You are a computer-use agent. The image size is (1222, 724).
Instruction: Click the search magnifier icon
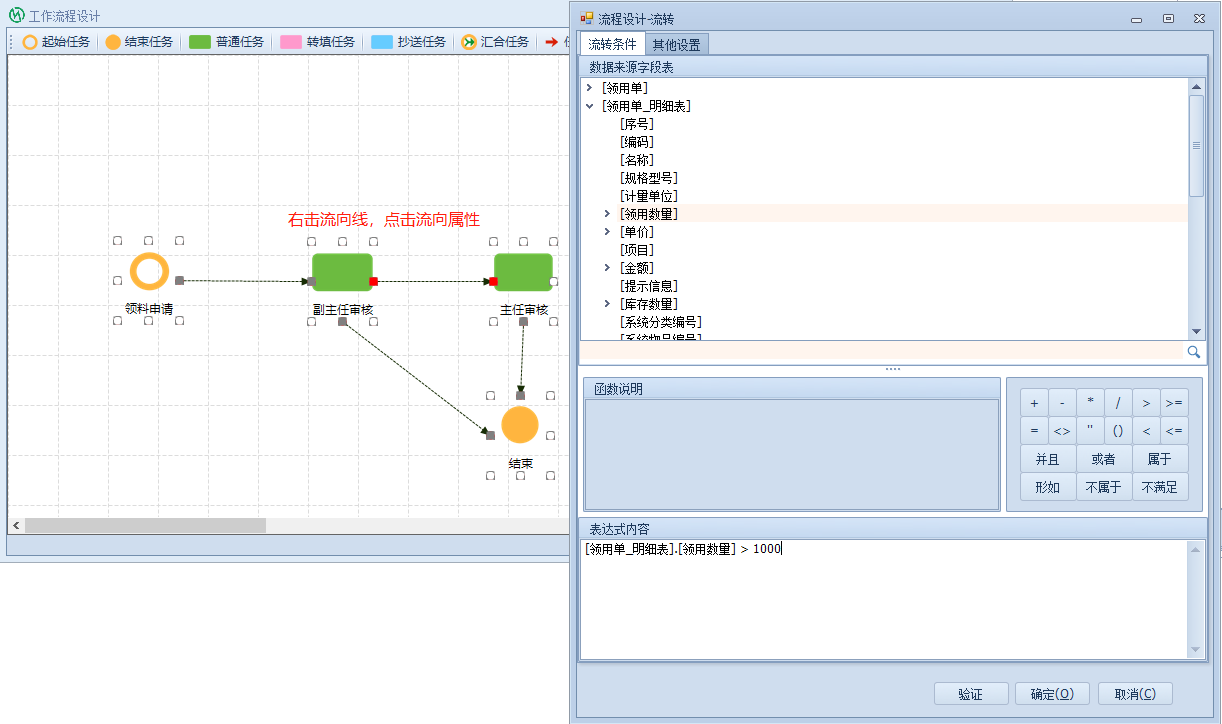1193,352
